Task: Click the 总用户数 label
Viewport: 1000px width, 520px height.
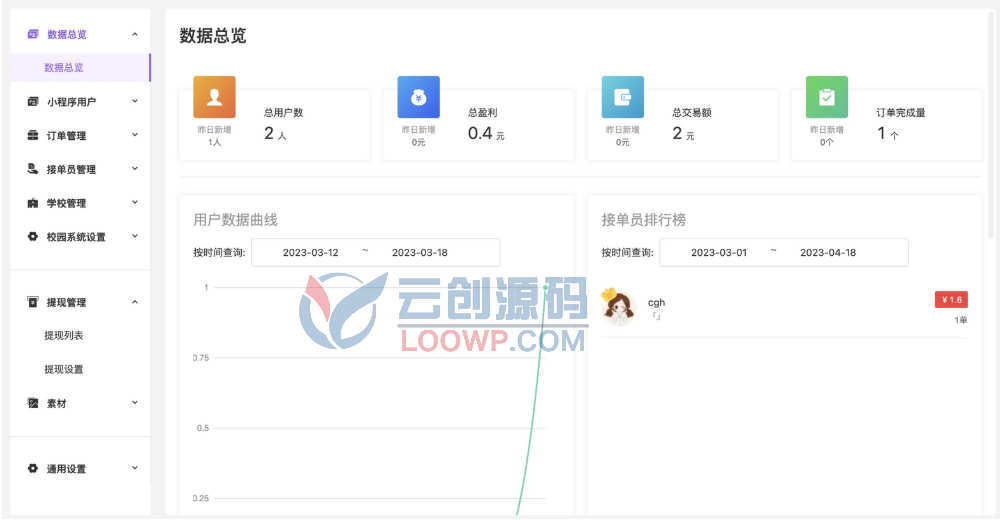Action: 284,112
